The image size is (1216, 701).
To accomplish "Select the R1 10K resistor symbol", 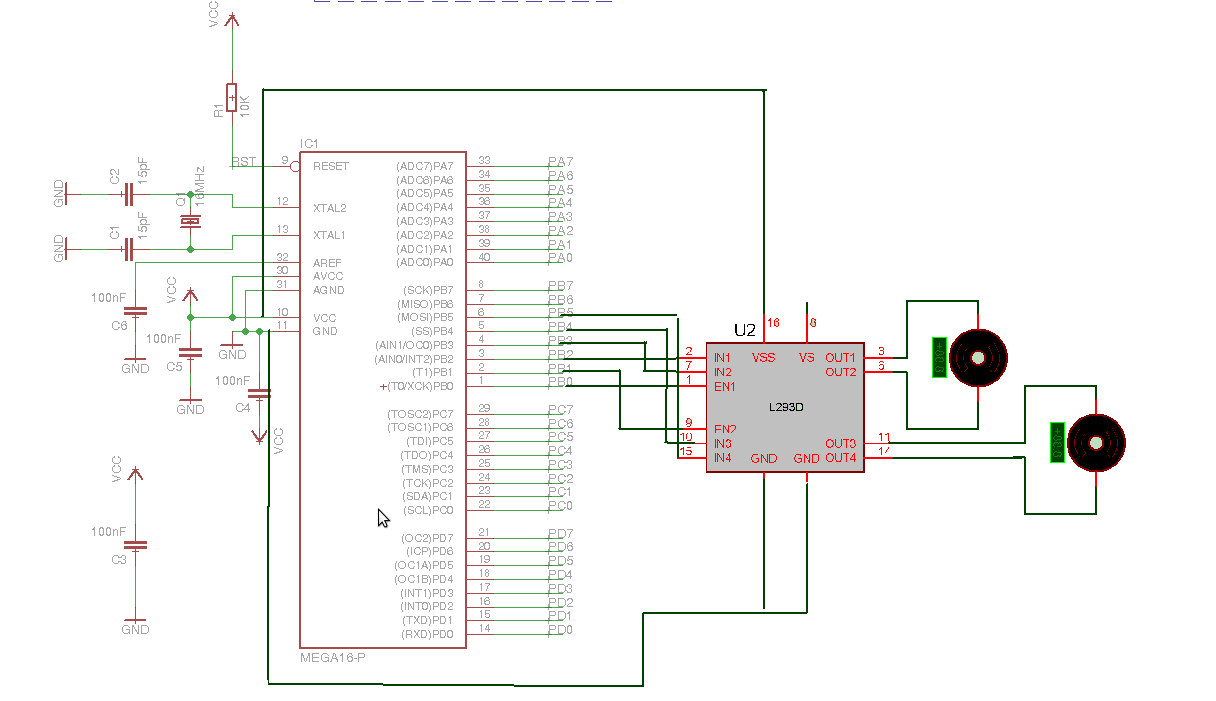I will point(232,98).
